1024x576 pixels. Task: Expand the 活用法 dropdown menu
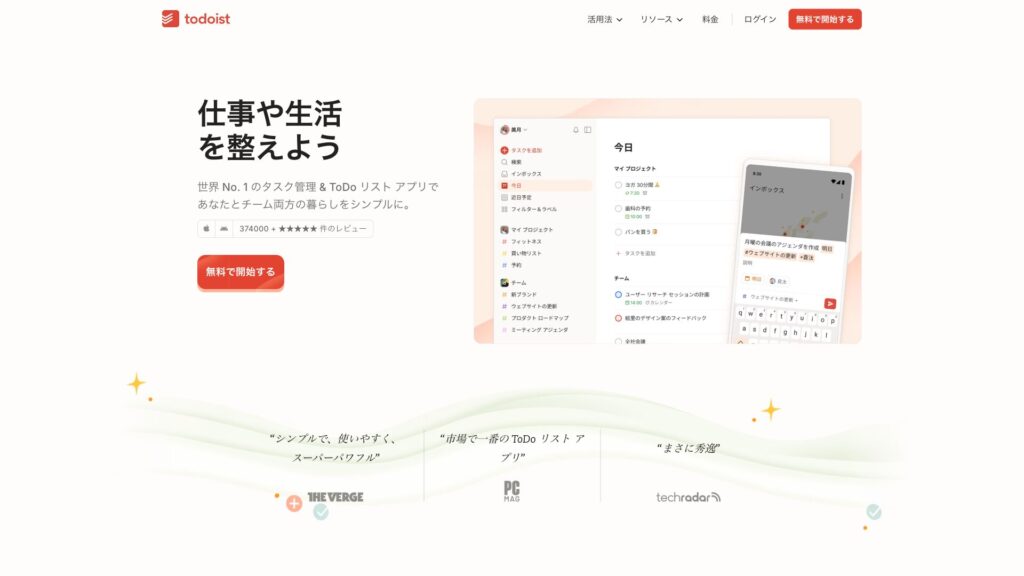(x=604, y=20)
